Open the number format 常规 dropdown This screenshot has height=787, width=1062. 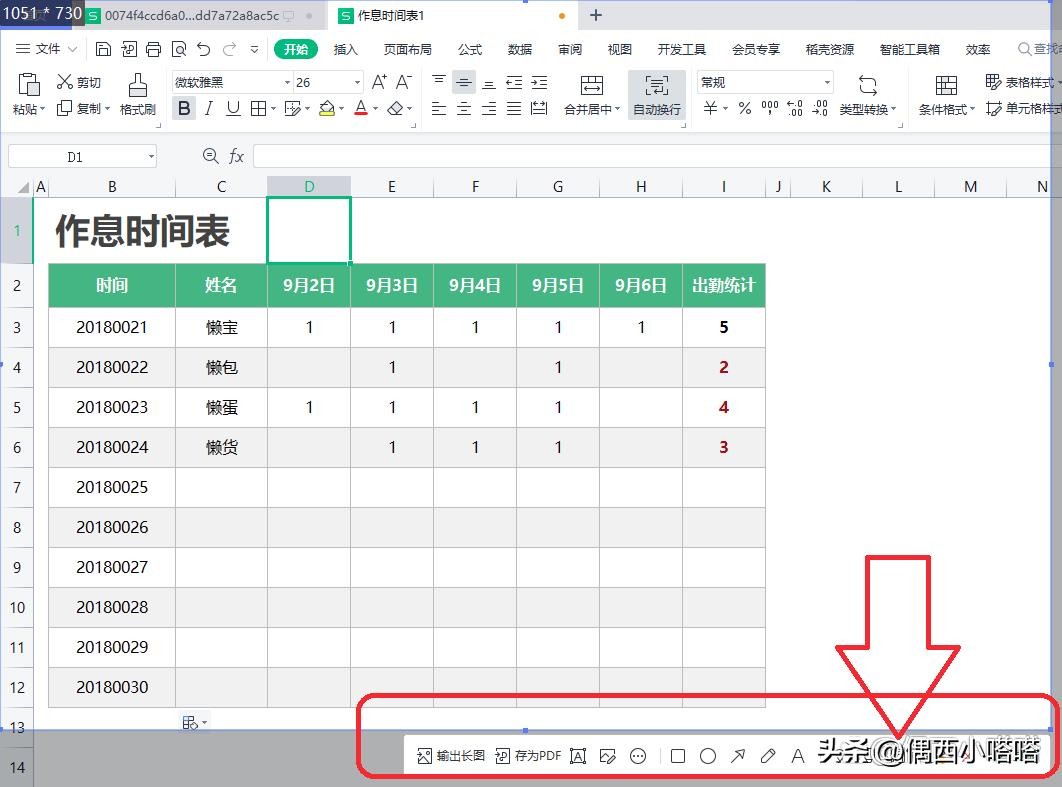pos(765,81)
